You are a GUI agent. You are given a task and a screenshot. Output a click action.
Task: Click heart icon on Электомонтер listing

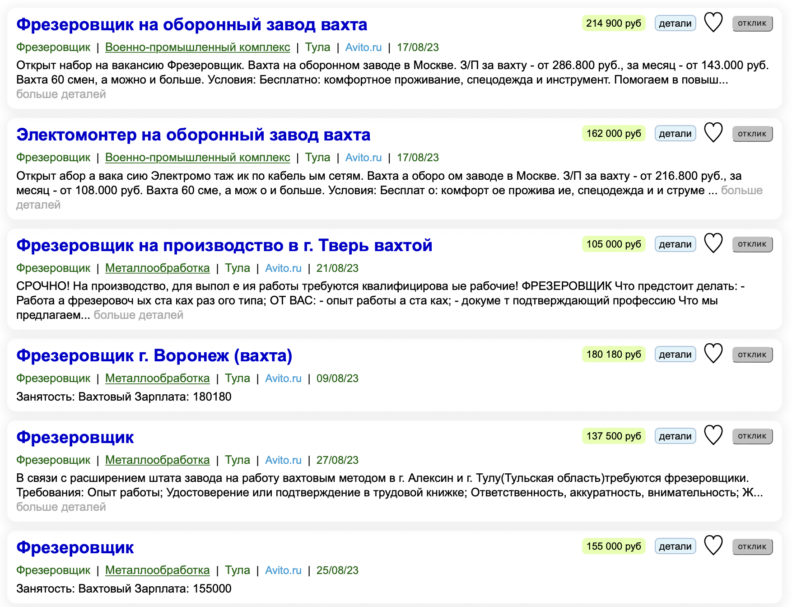coord(713,133)
